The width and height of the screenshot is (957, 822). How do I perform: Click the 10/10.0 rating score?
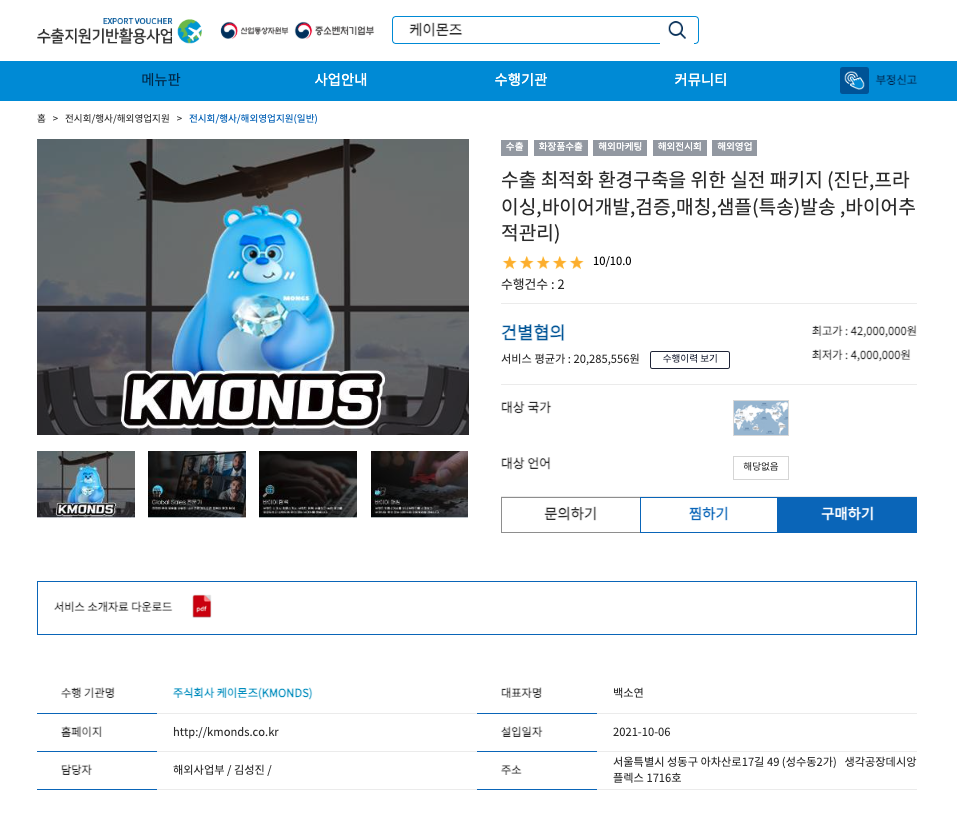612,261
